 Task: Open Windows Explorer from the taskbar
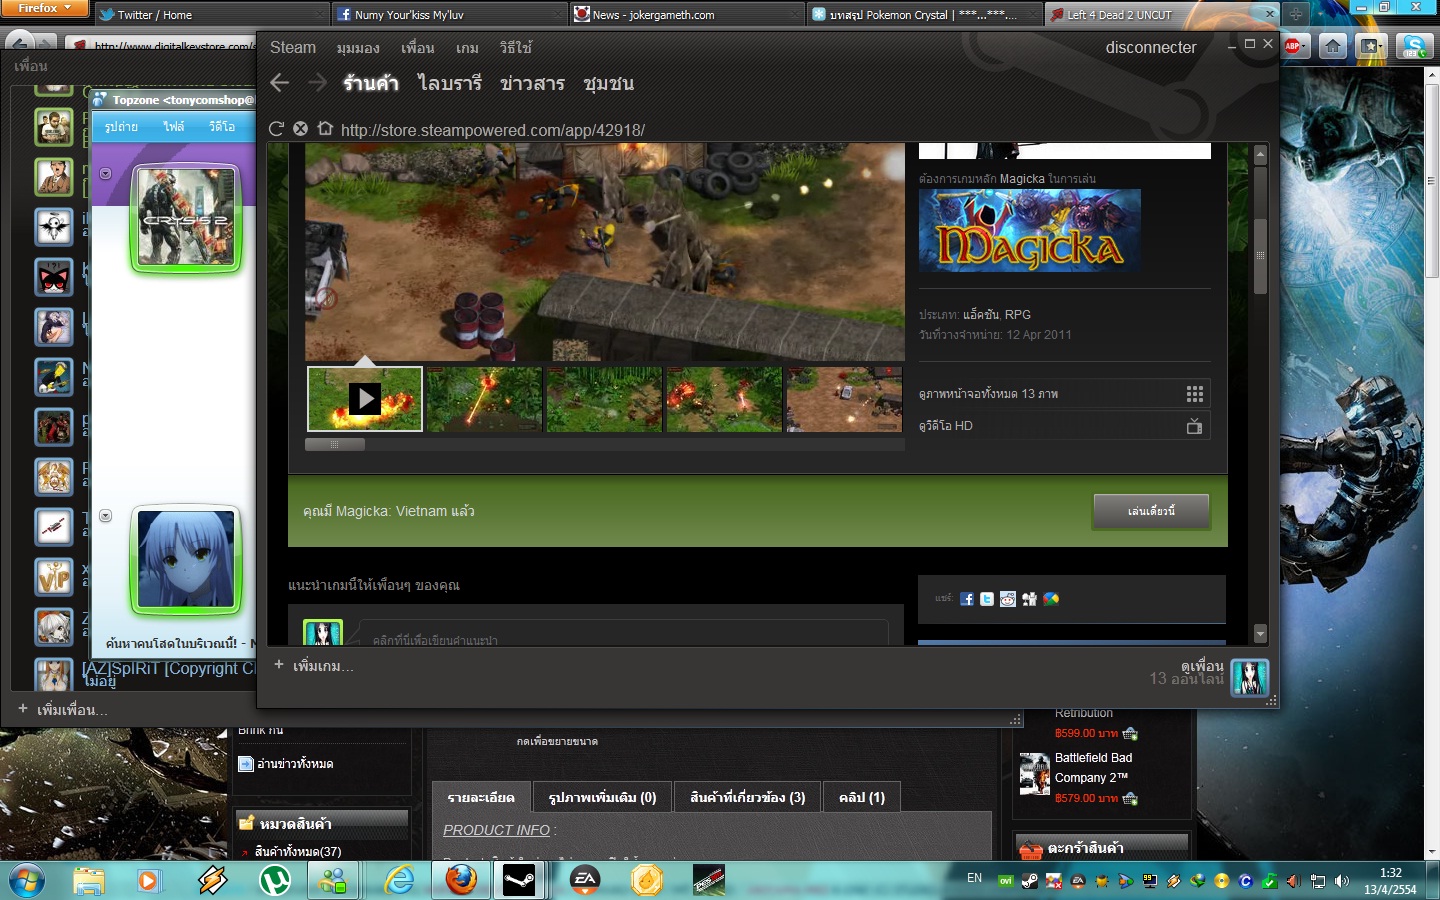click(x=88, y=881)
